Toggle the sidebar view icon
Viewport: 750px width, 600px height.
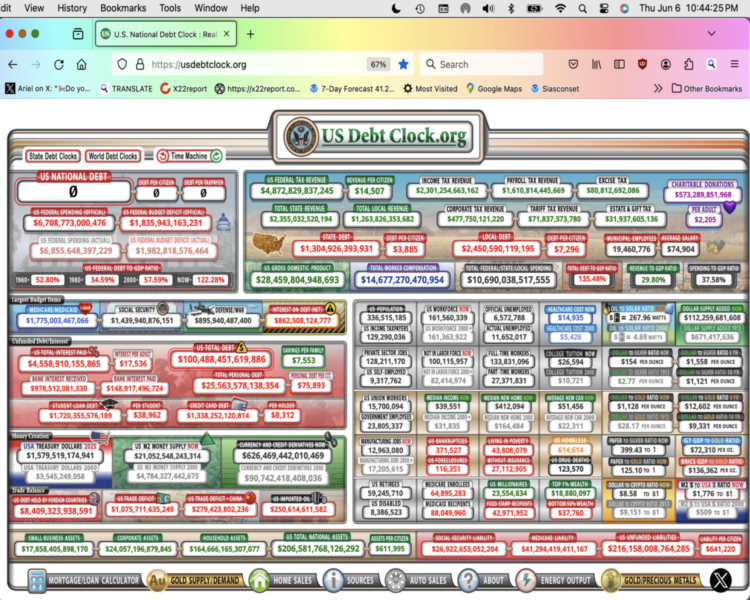619,65
